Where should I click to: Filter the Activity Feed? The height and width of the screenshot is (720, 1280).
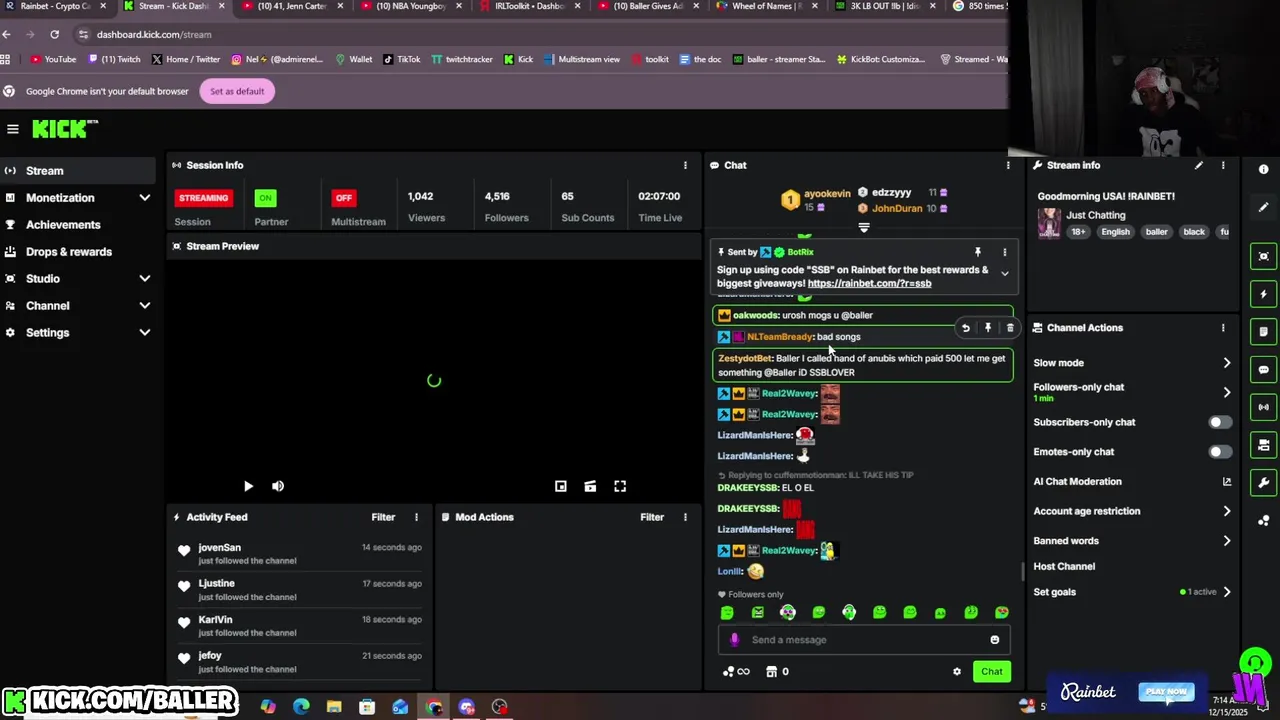(383, 517)
